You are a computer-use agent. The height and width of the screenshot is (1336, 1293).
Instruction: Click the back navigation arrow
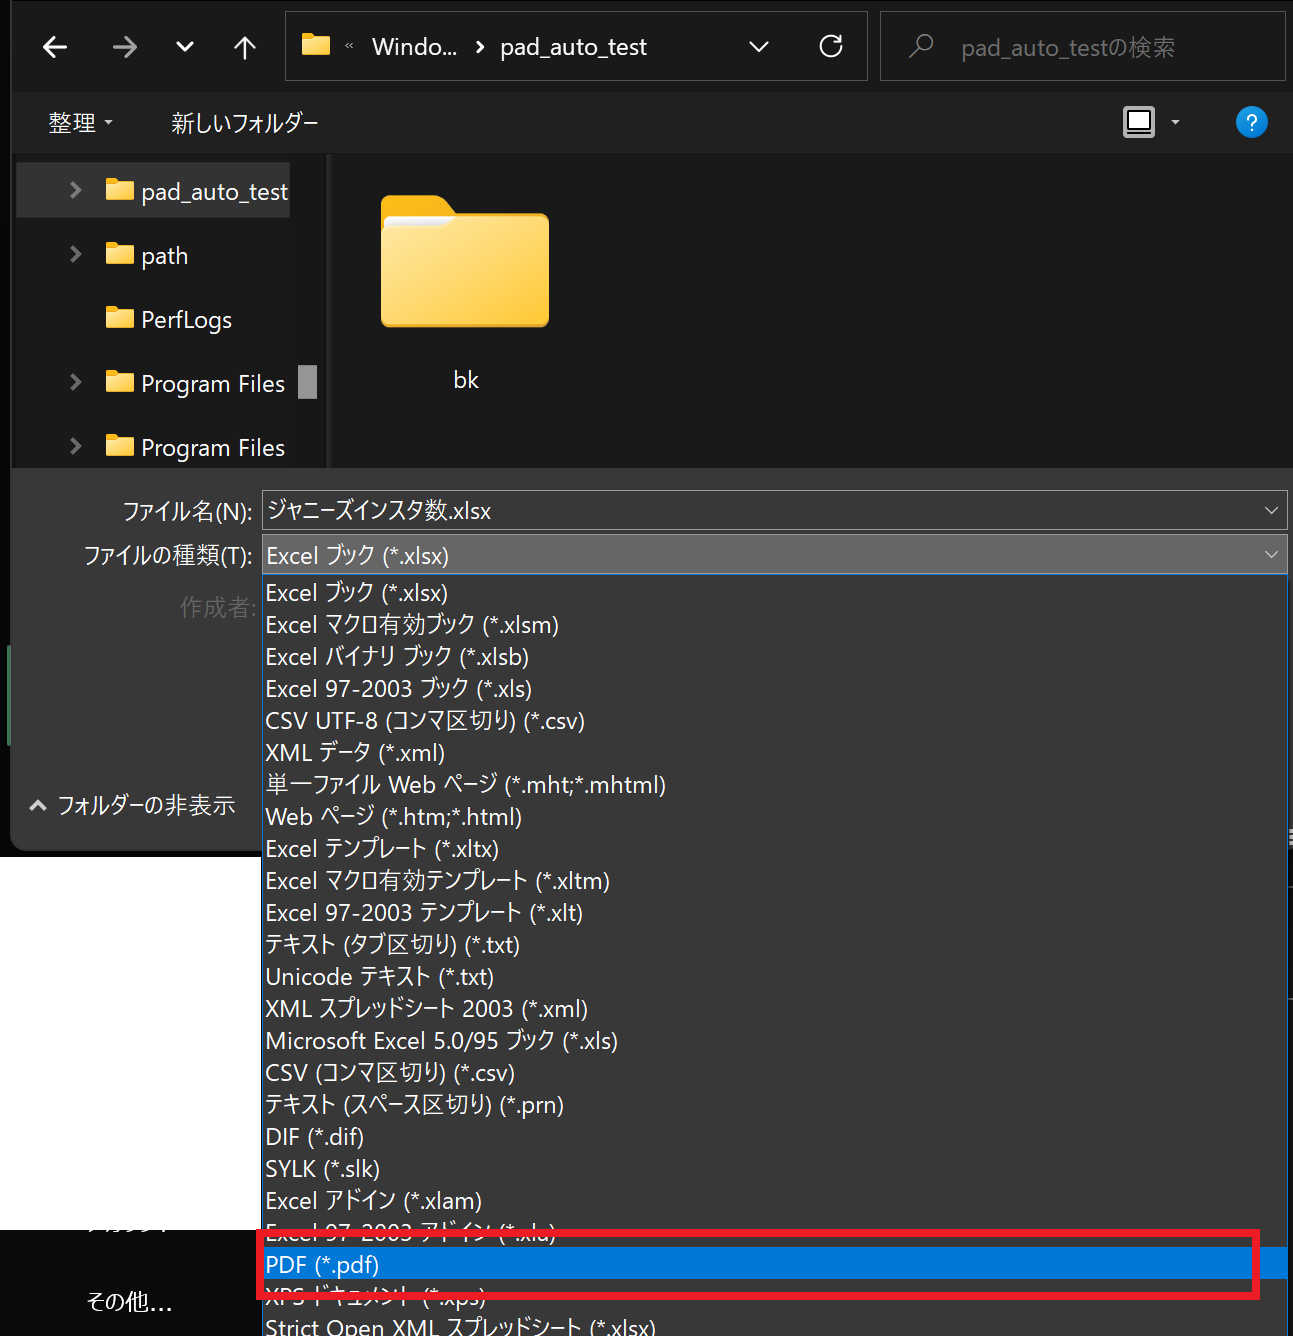pos(54,46)
